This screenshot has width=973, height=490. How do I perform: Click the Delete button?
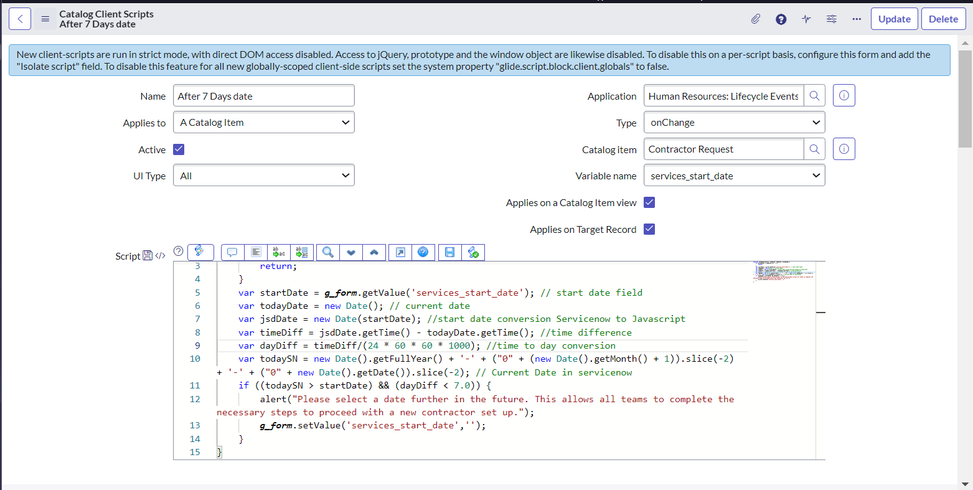tap(943, 19)
